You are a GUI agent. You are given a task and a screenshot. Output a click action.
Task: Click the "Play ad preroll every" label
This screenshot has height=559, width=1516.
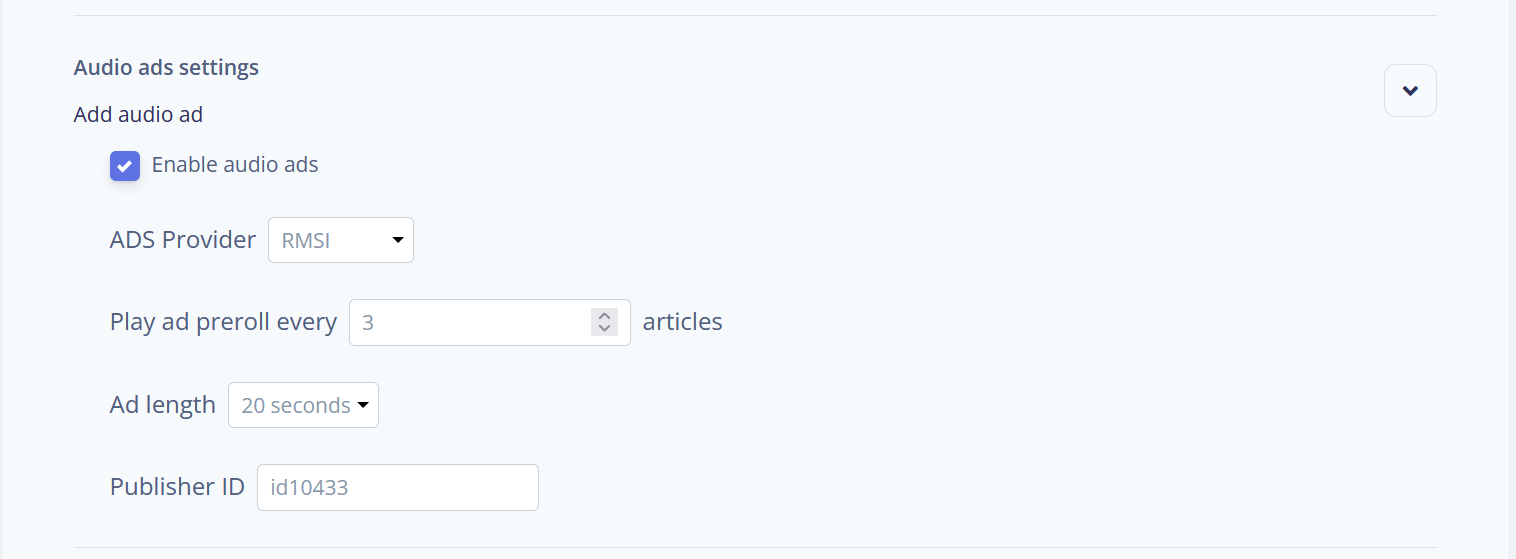223,323
